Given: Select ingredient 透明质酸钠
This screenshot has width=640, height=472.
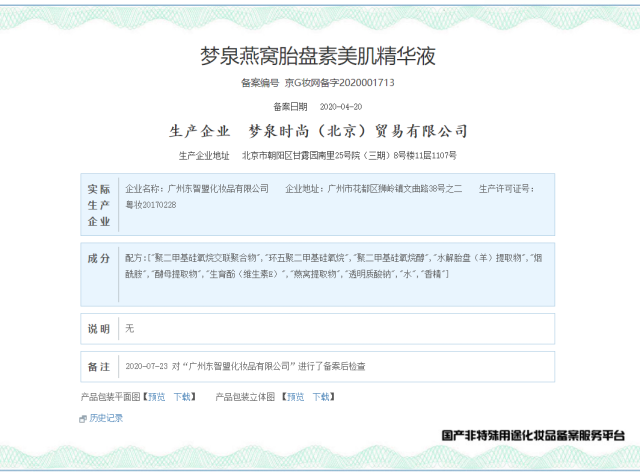Looking at the screenshot, I should point(371,274).
